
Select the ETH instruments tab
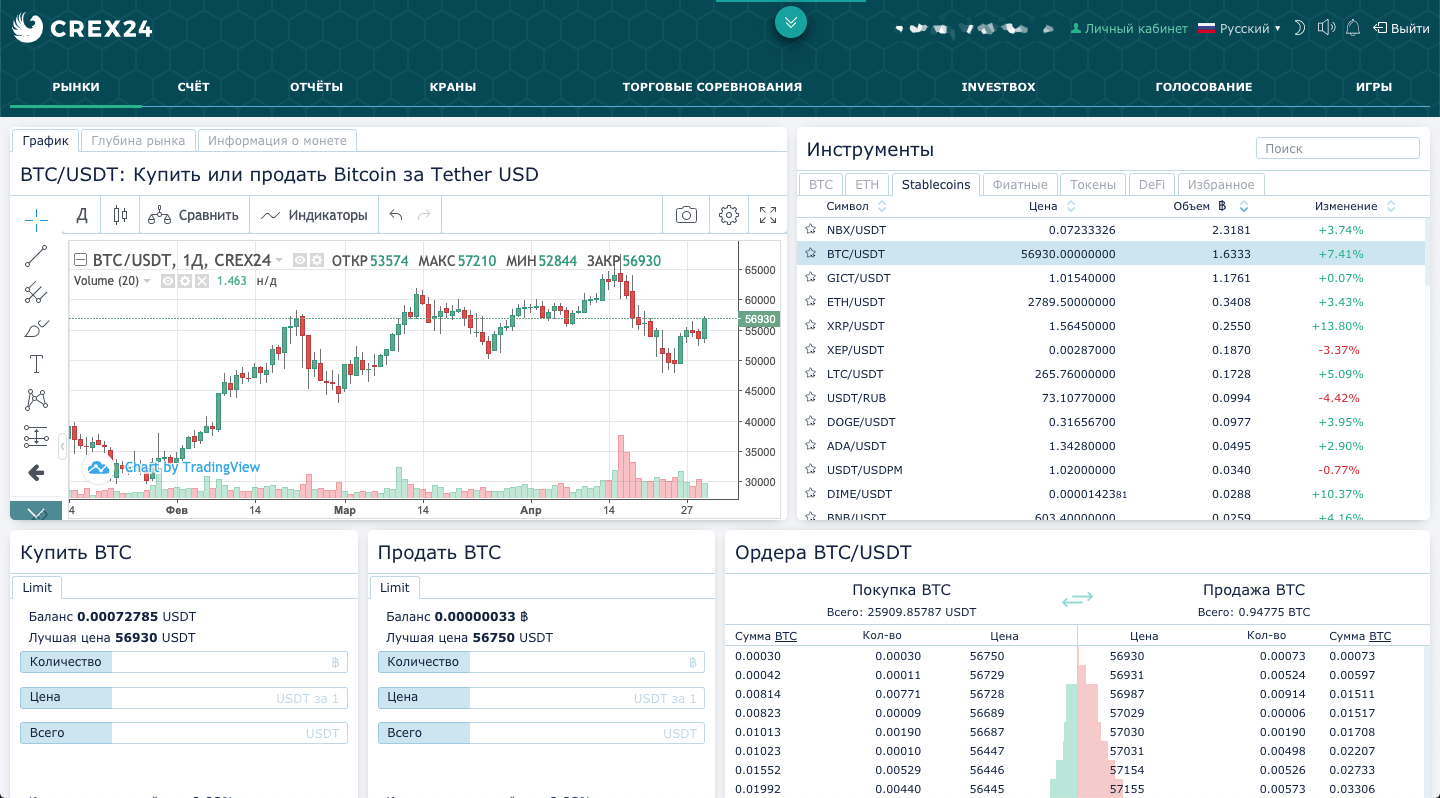point(867,184)
